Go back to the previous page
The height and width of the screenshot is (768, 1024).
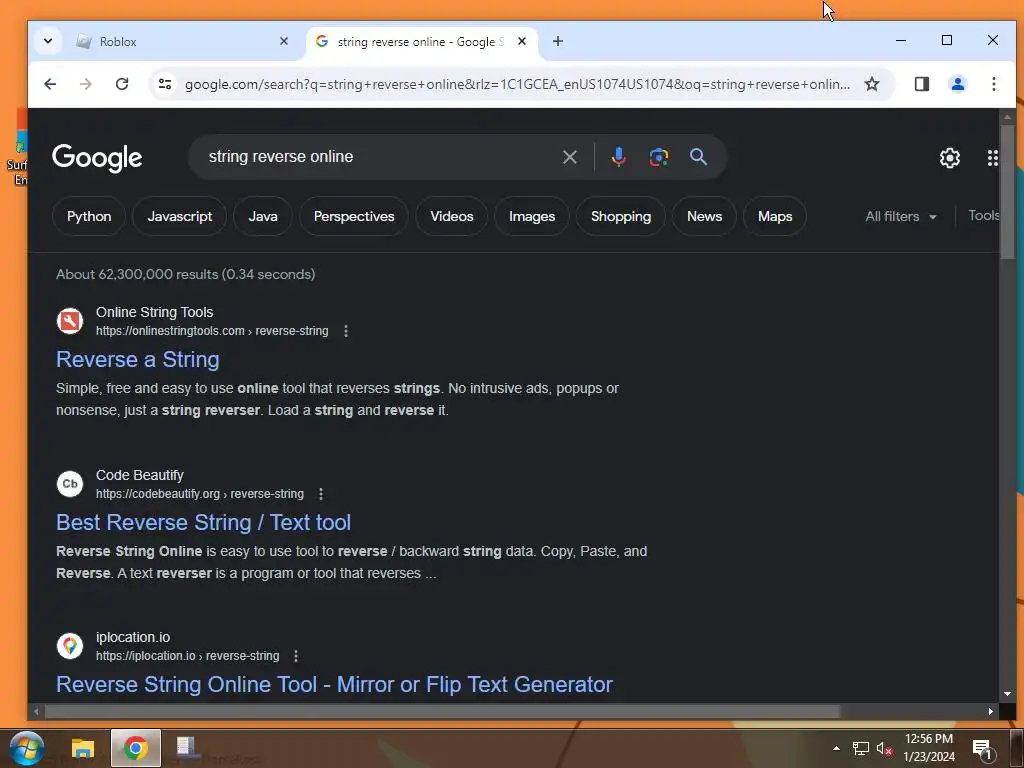50,84
